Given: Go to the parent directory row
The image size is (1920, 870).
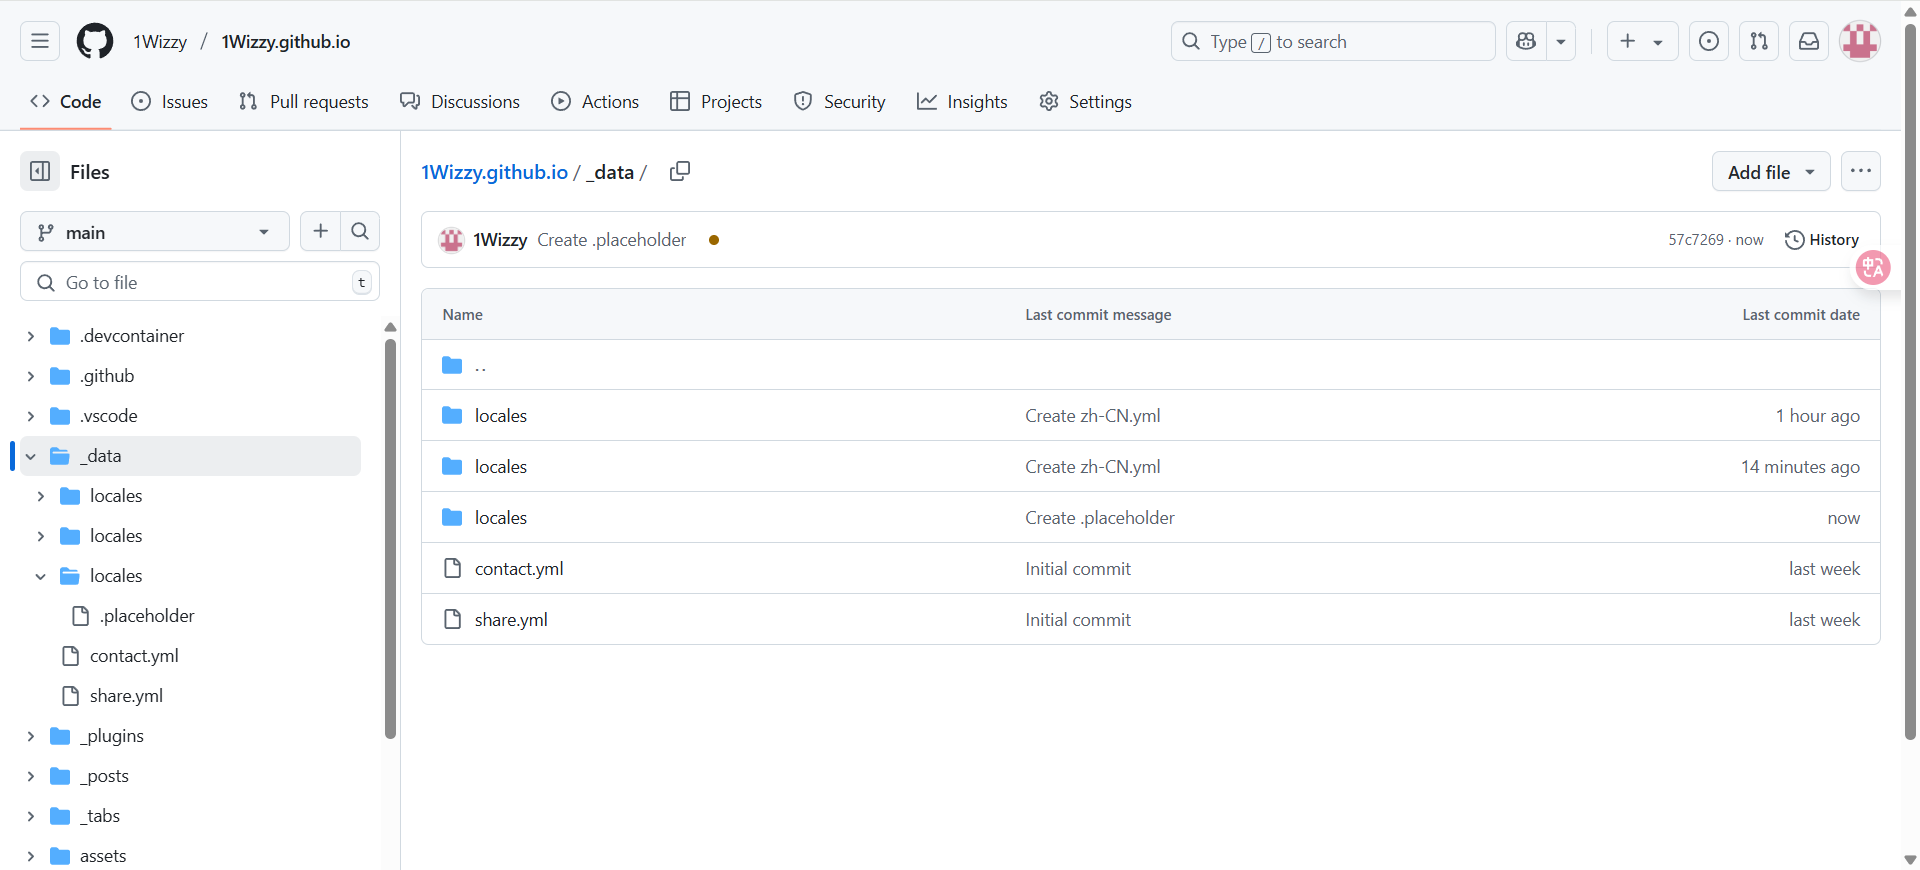Looking at the screenshot, I should [x=1150, y=365].
